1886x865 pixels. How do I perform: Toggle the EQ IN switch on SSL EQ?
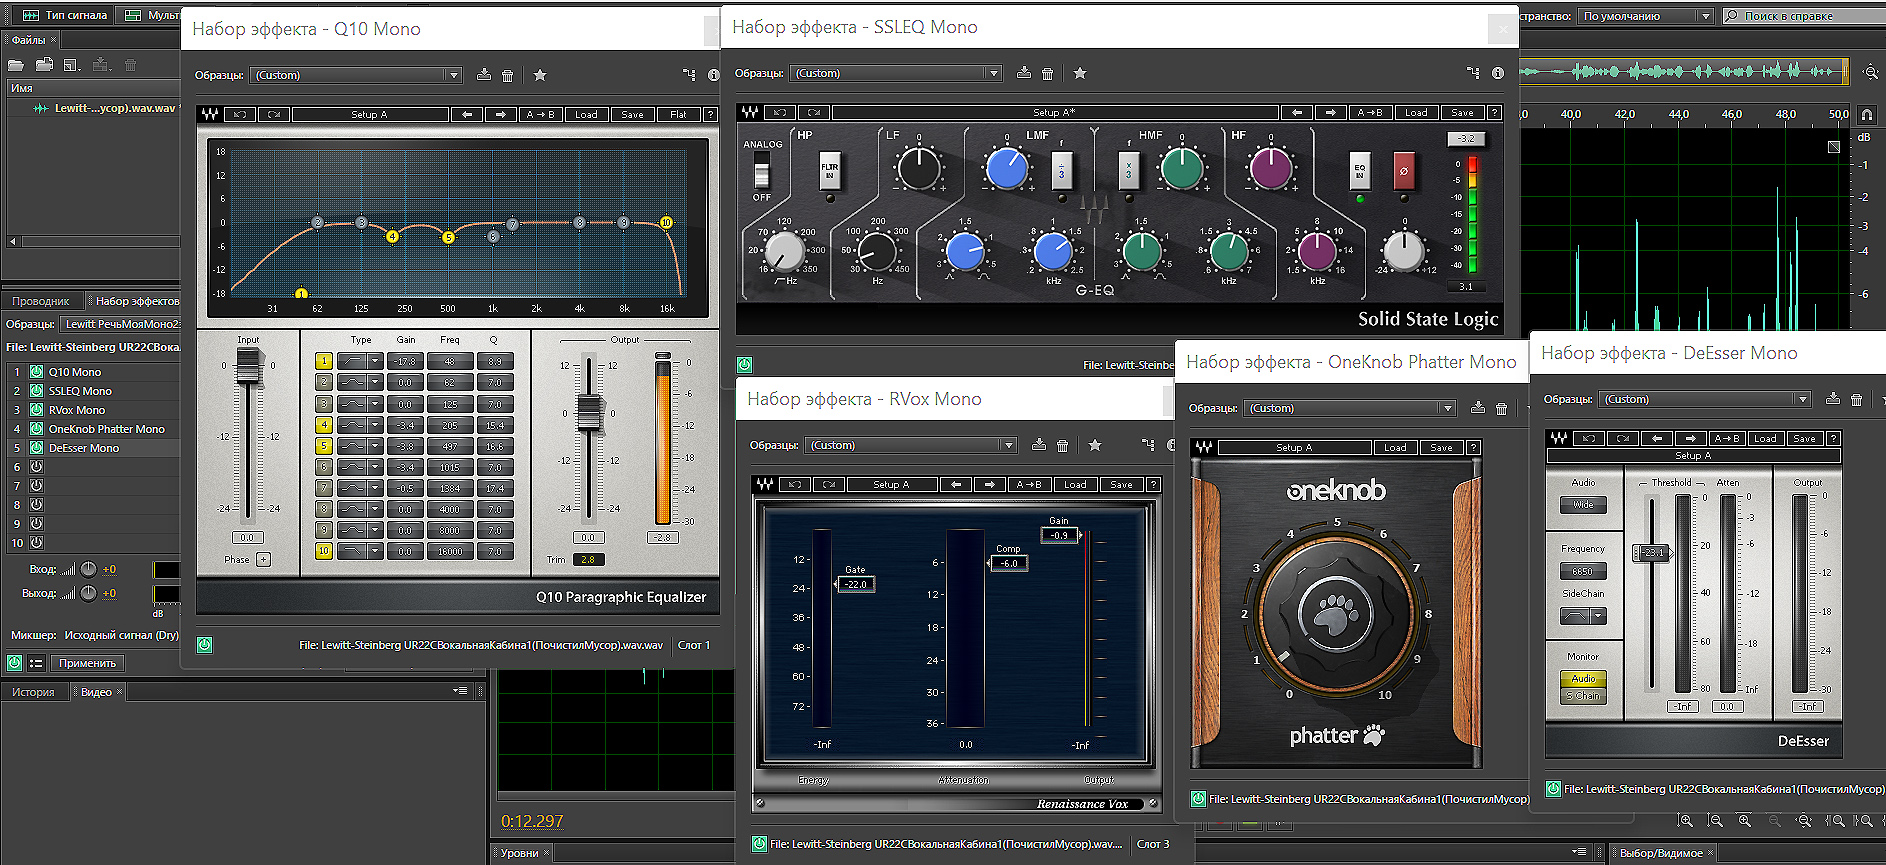pyautogui.click(x=1359, y=171)
